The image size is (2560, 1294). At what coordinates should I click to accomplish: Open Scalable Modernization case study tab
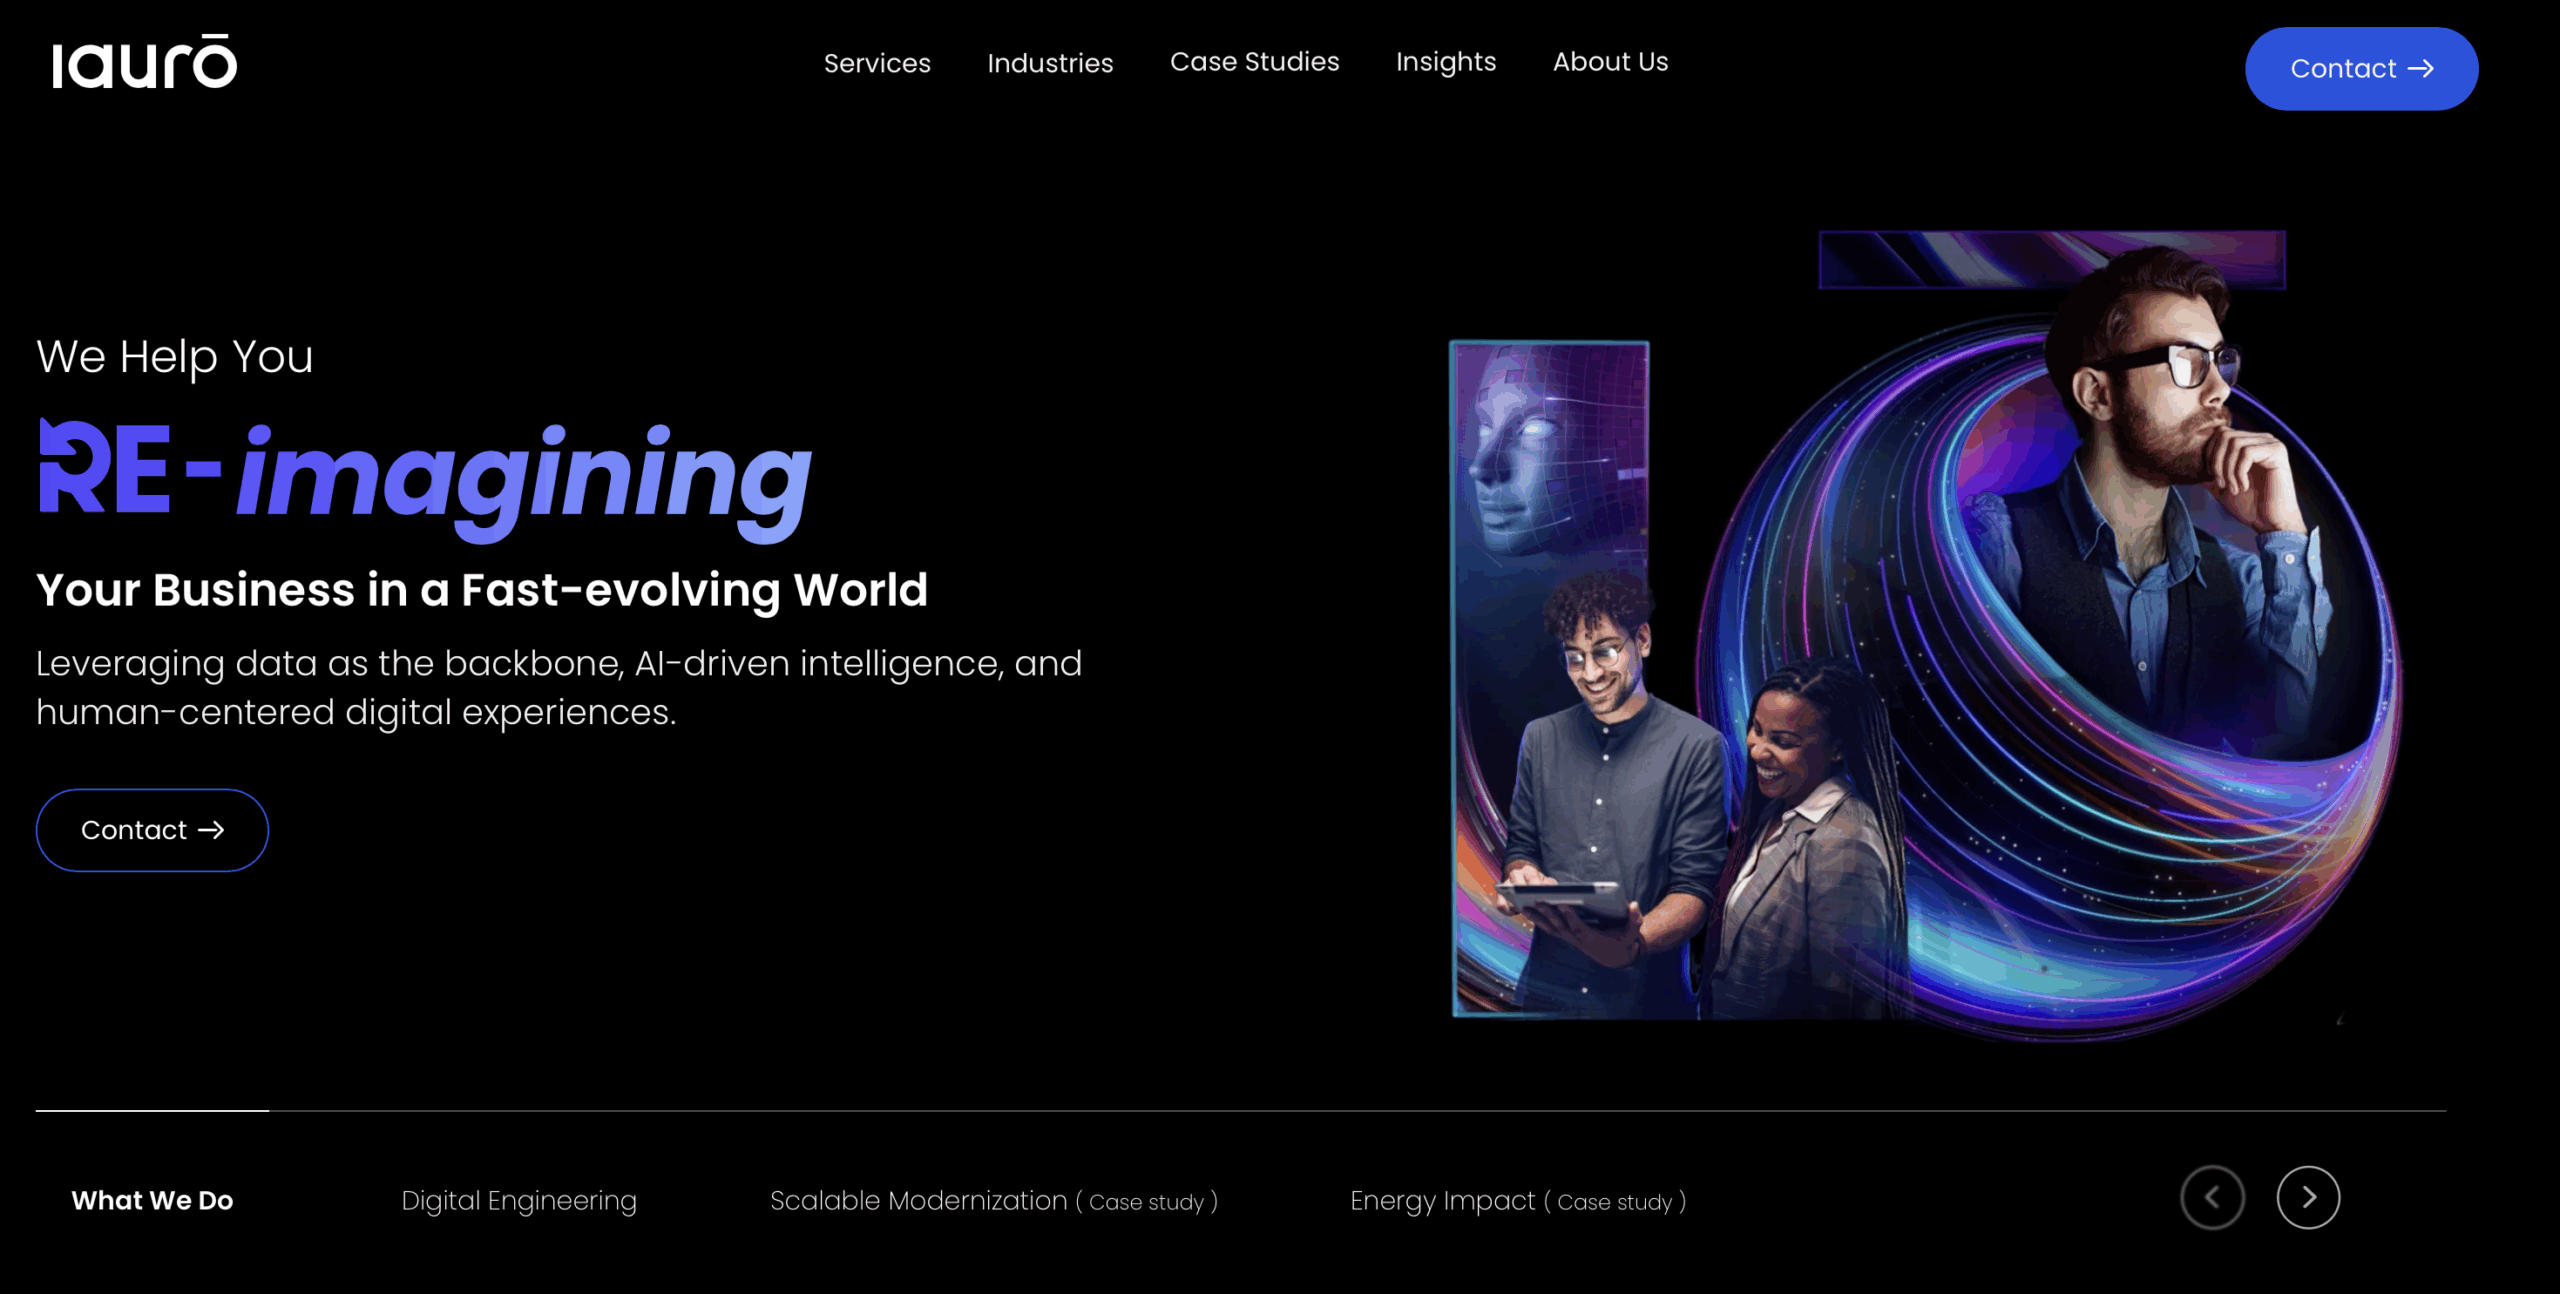(x=994, y=1201)
